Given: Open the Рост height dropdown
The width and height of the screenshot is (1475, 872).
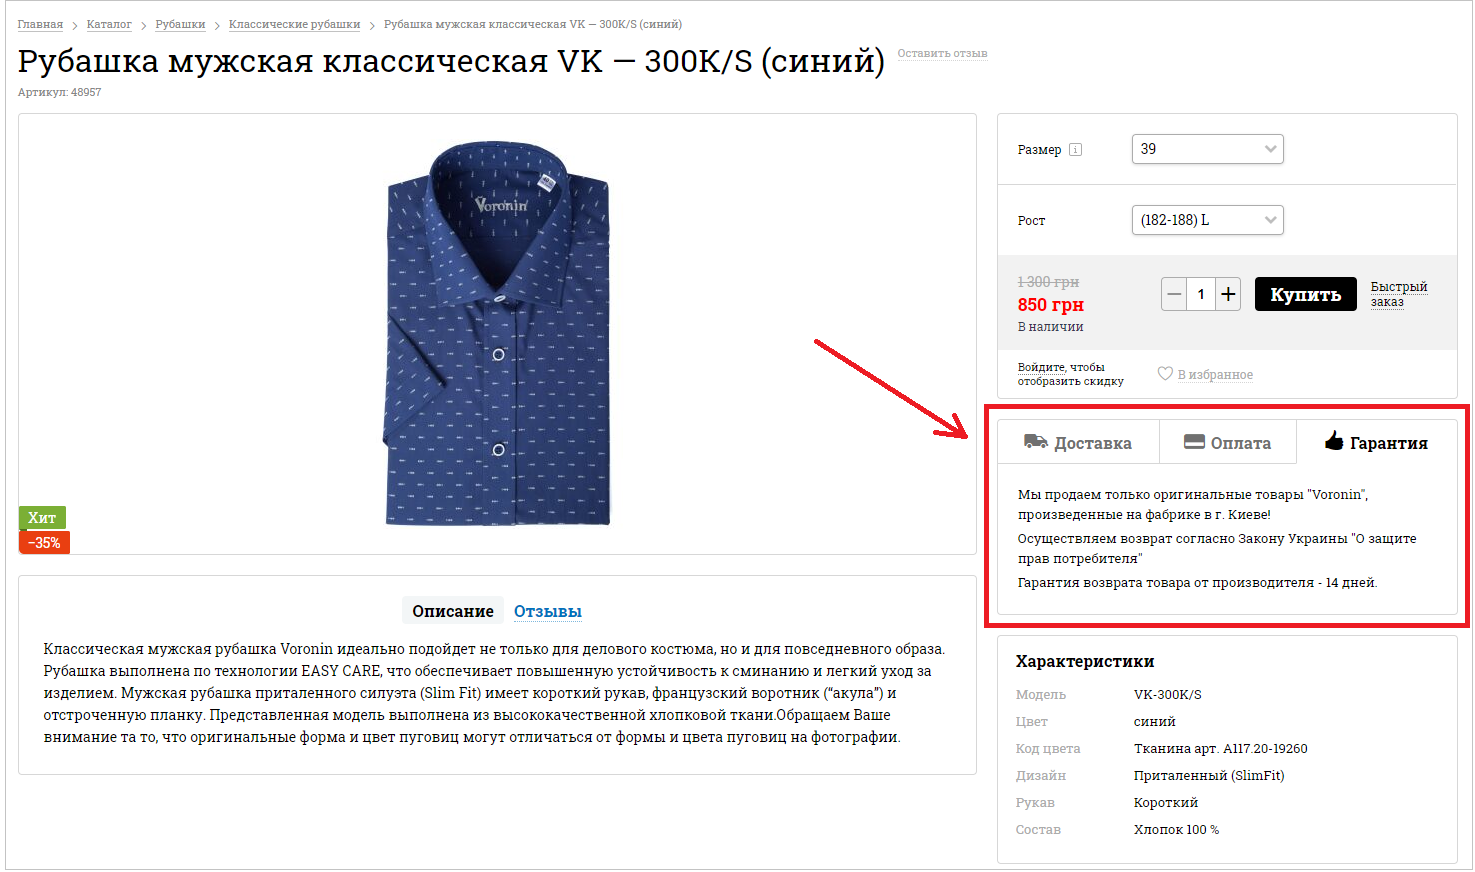Looking at the screenshot, I should point(1207,220).
